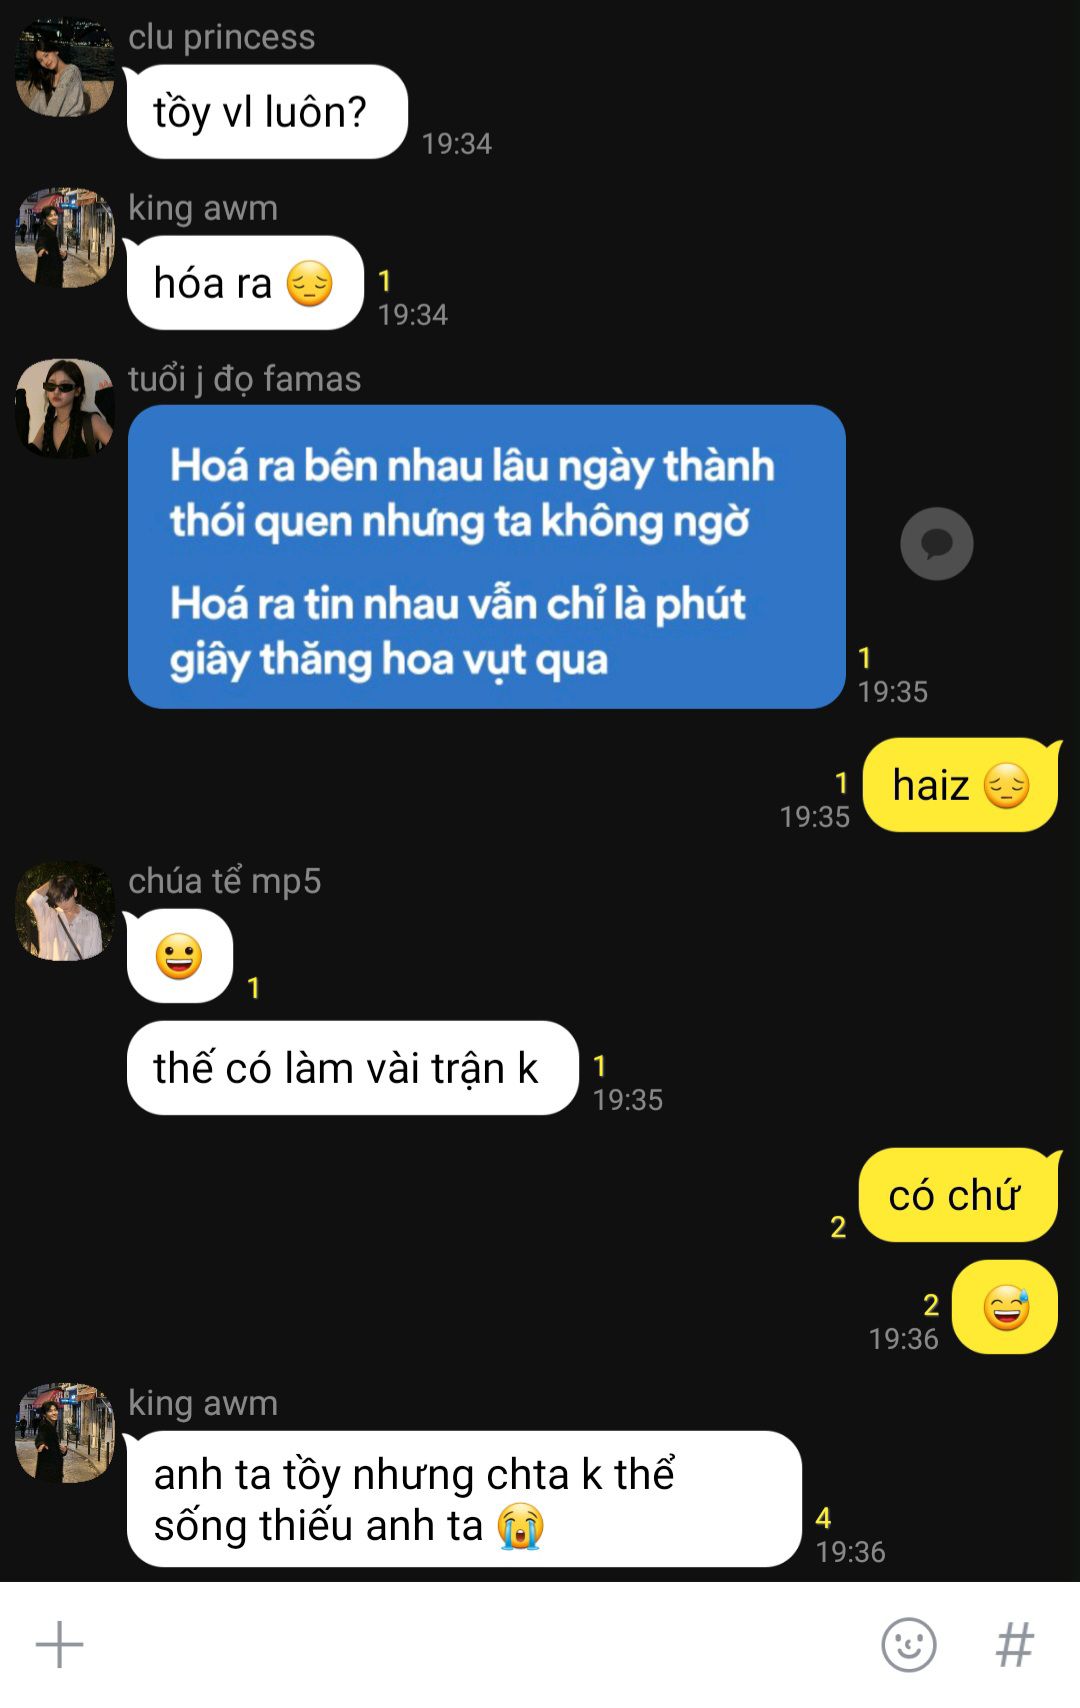
Task: Open chúa tể mp5 avatar
Action: point(65,911)
